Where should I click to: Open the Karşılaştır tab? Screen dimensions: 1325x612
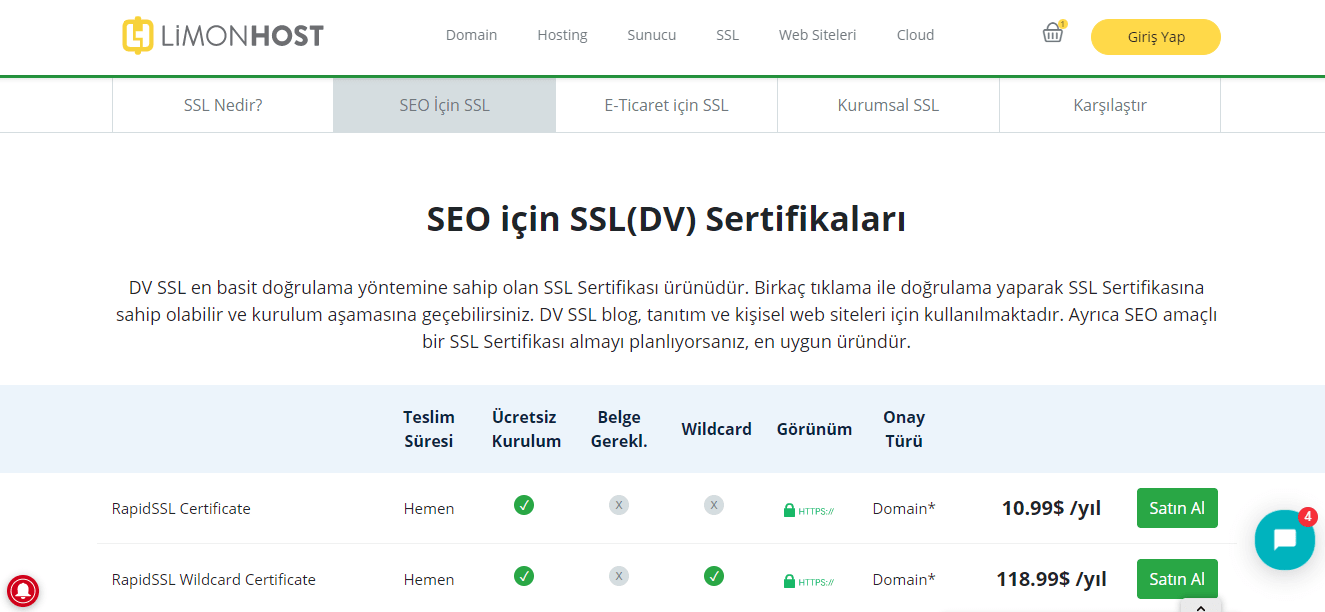pos(1110,105)
